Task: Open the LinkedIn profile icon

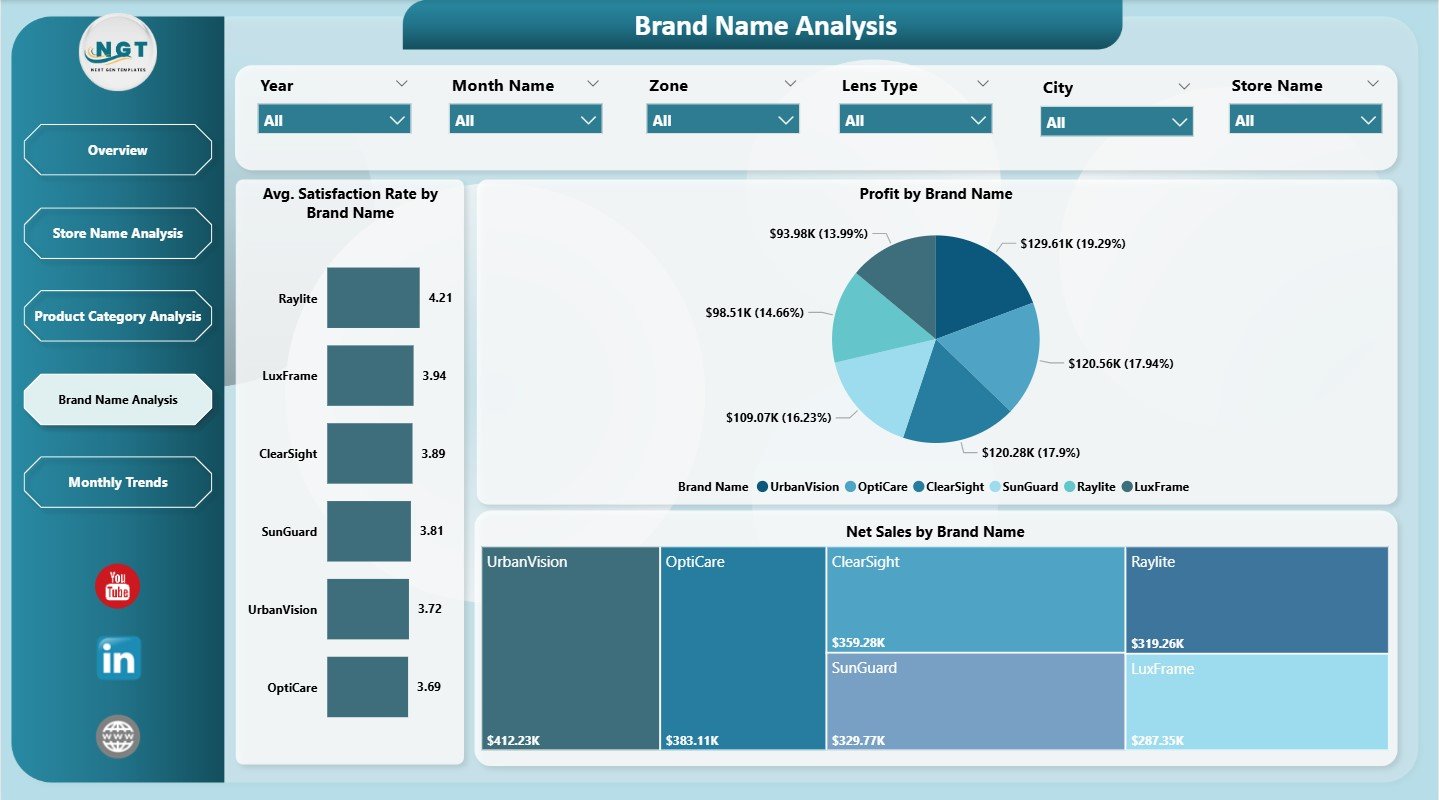Action: pos(116,658)
